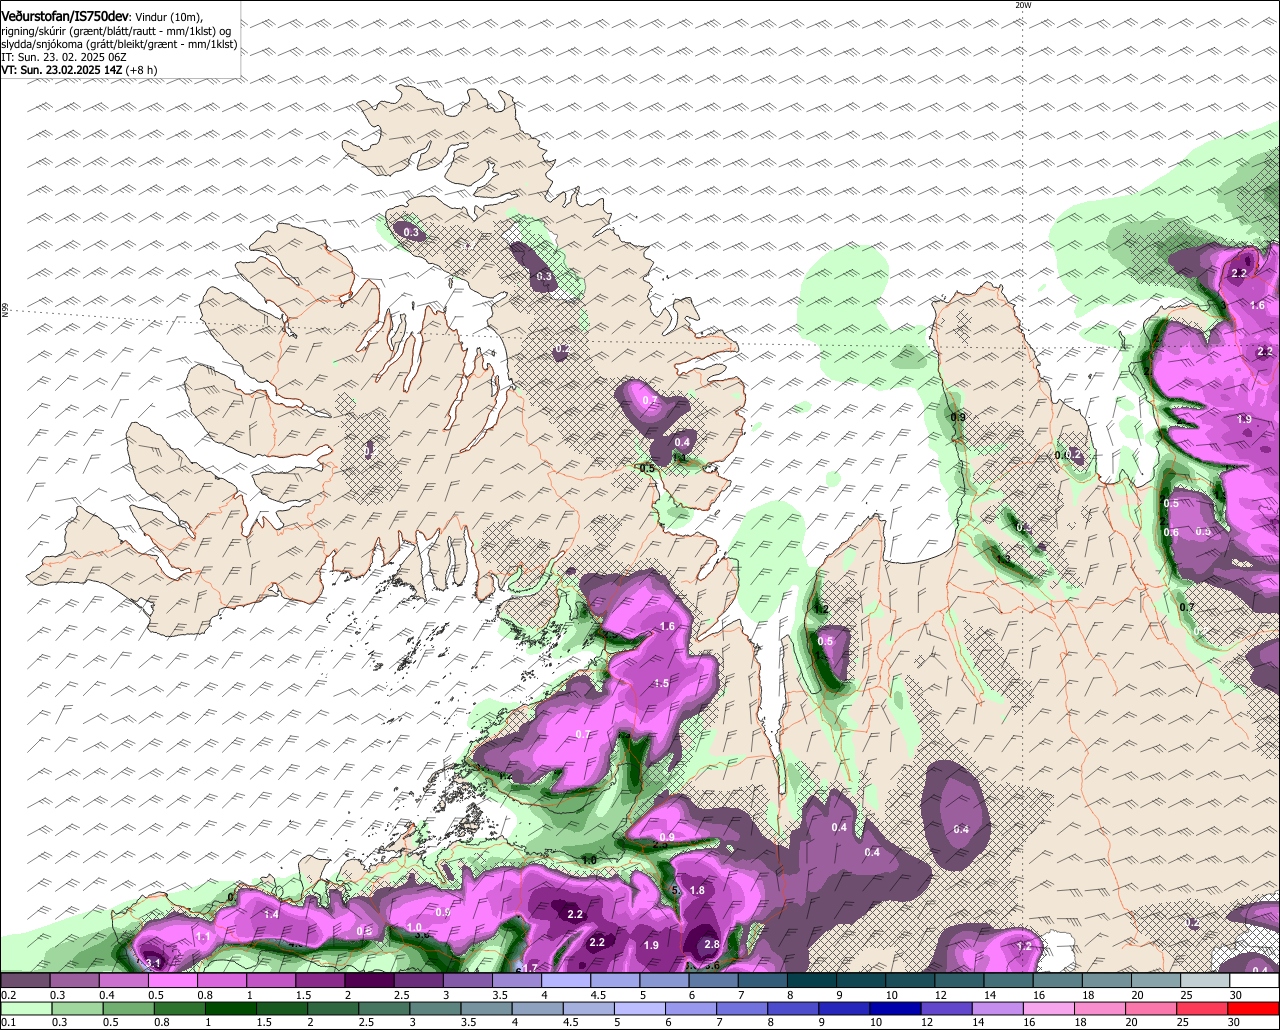The height and width of the screenshot is (1030, 1280).
Task: Click the 2.8 snowfall value on the map
Action: [x=712, y=945]
